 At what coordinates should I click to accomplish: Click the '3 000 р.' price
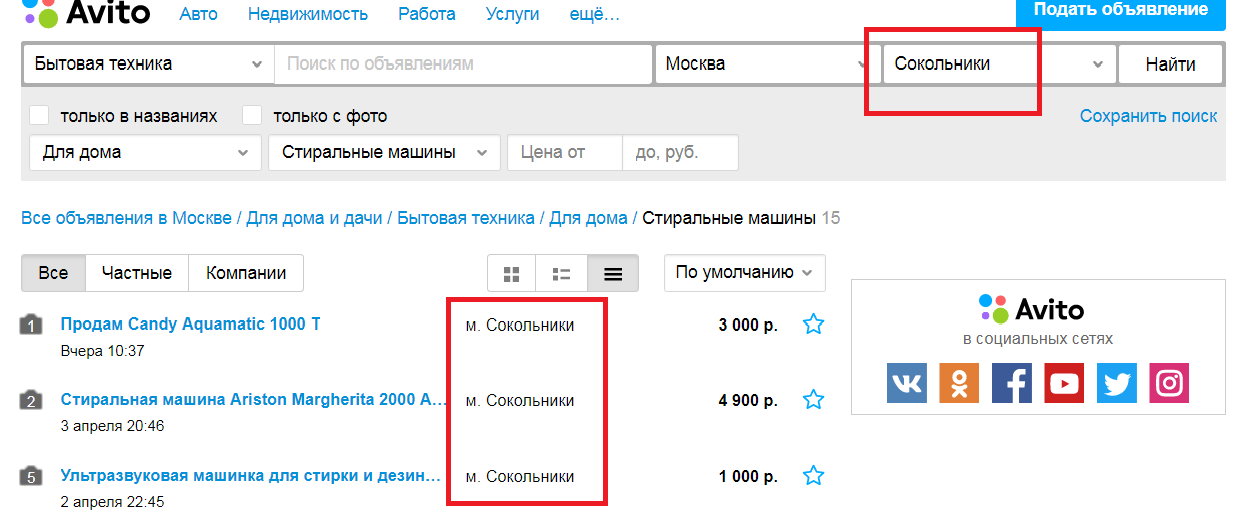click(x=748, y=324)
